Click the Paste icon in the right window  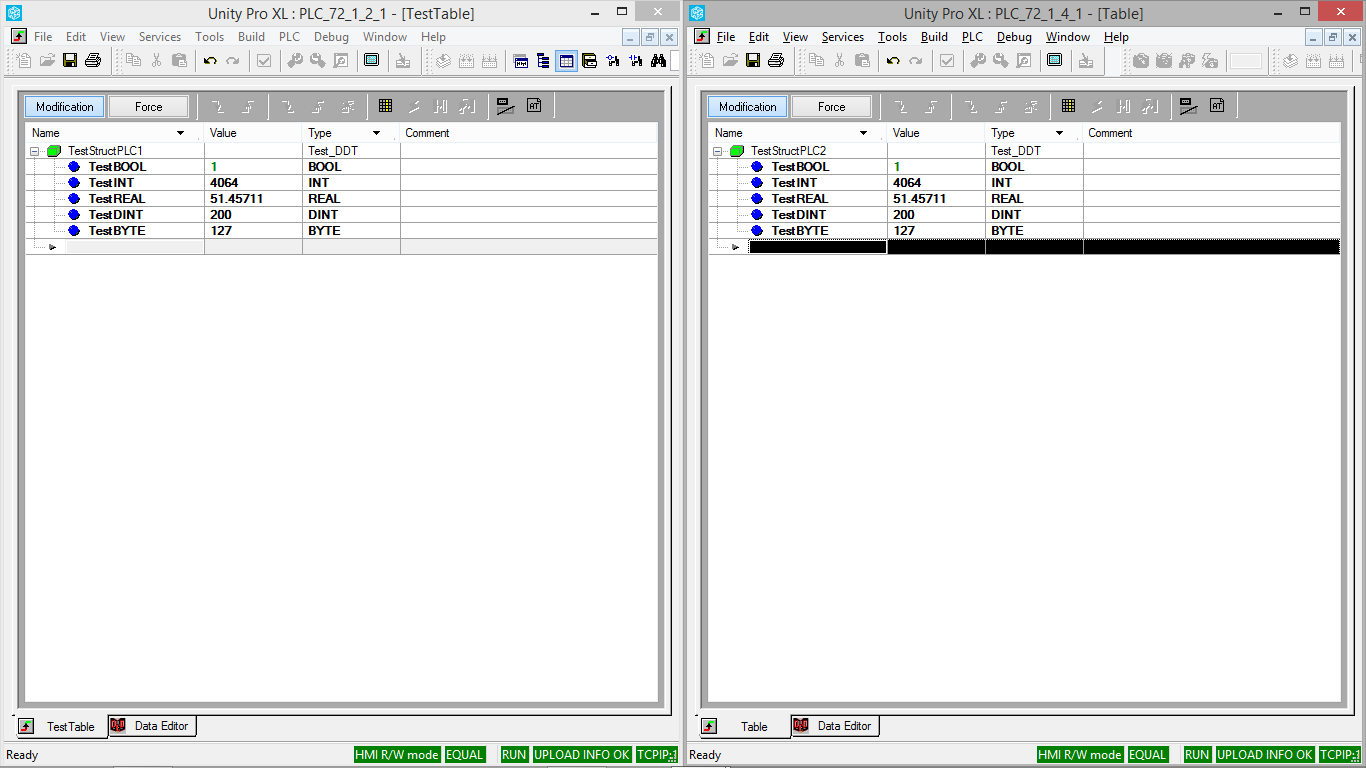click(x=861, y=60)
